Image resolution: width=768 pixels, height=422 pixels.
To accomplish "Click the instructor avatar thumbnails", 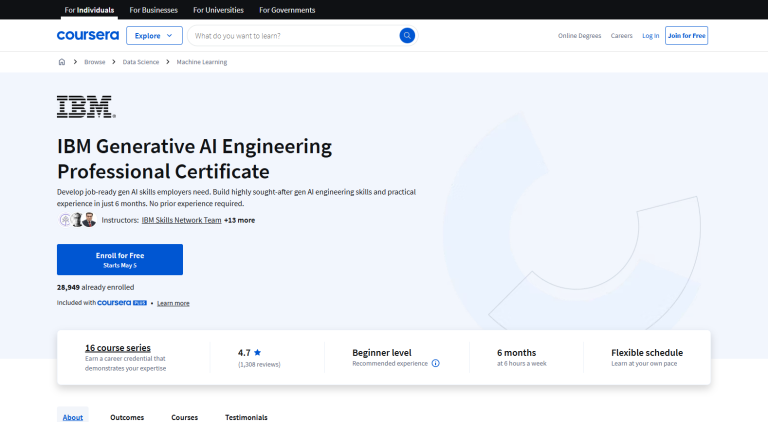I will pyautogui.click(x=77, y=220).
